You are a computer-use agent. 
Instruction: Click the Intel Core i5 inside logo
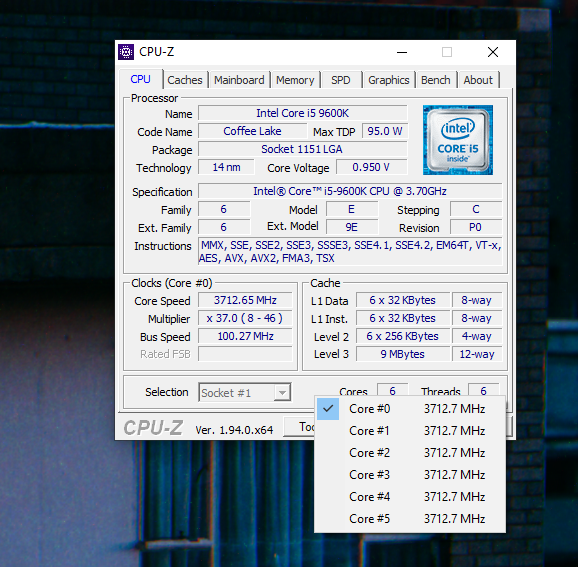[458, 140]
